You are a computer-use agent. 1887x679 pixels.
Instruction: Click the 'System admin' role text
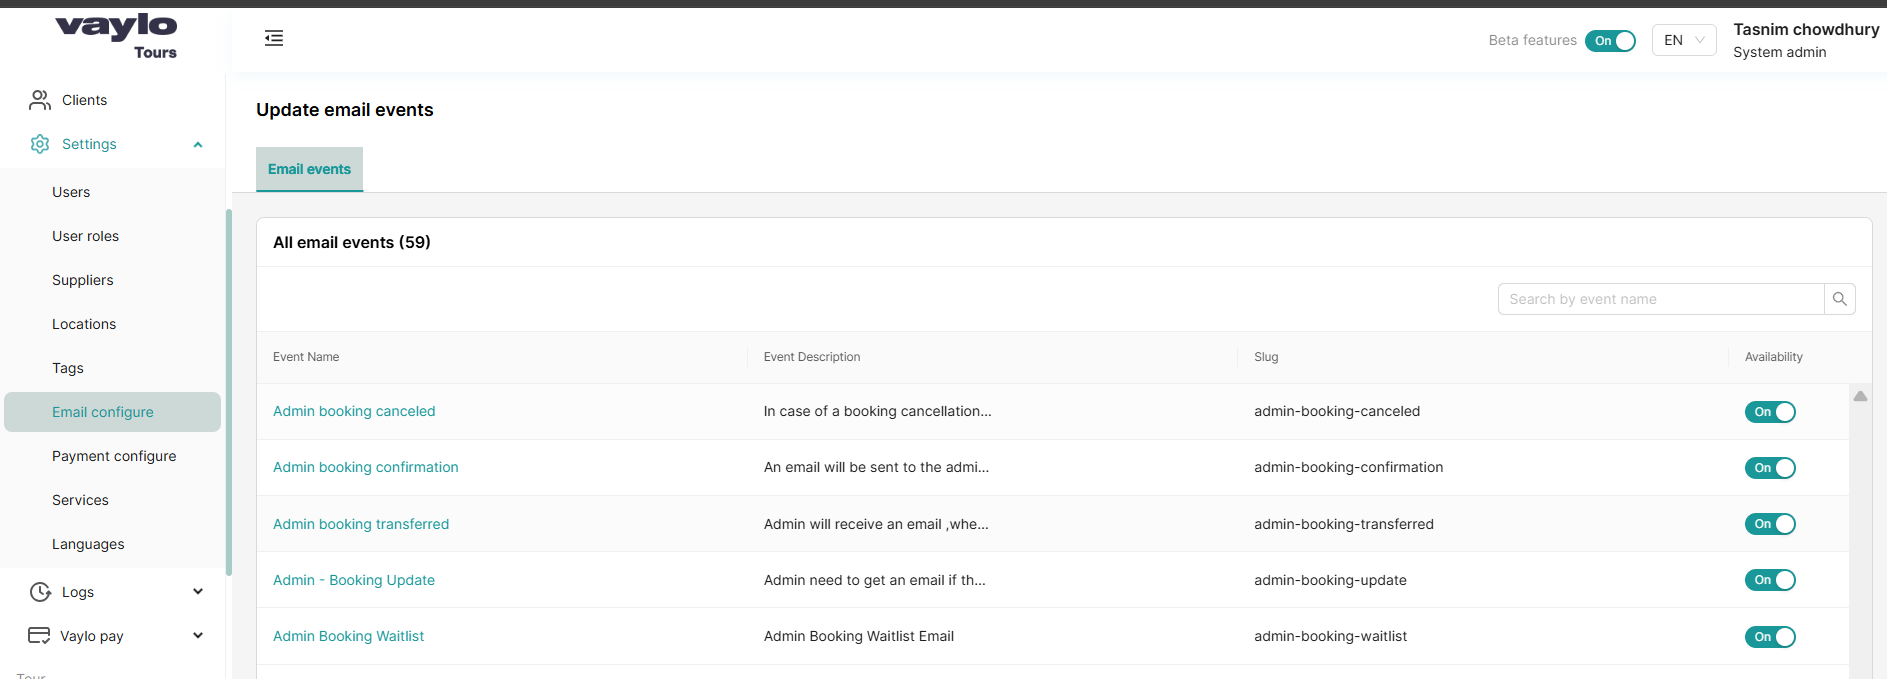(1780, 52)
